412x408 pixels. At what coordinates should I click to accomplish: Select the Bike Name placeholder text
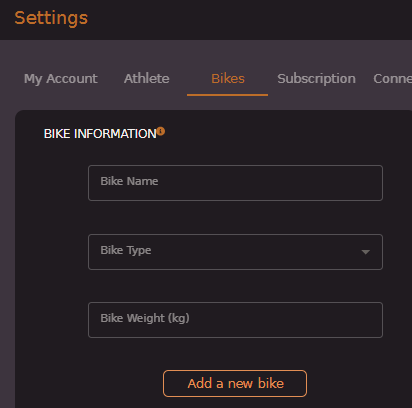(129, 181)
